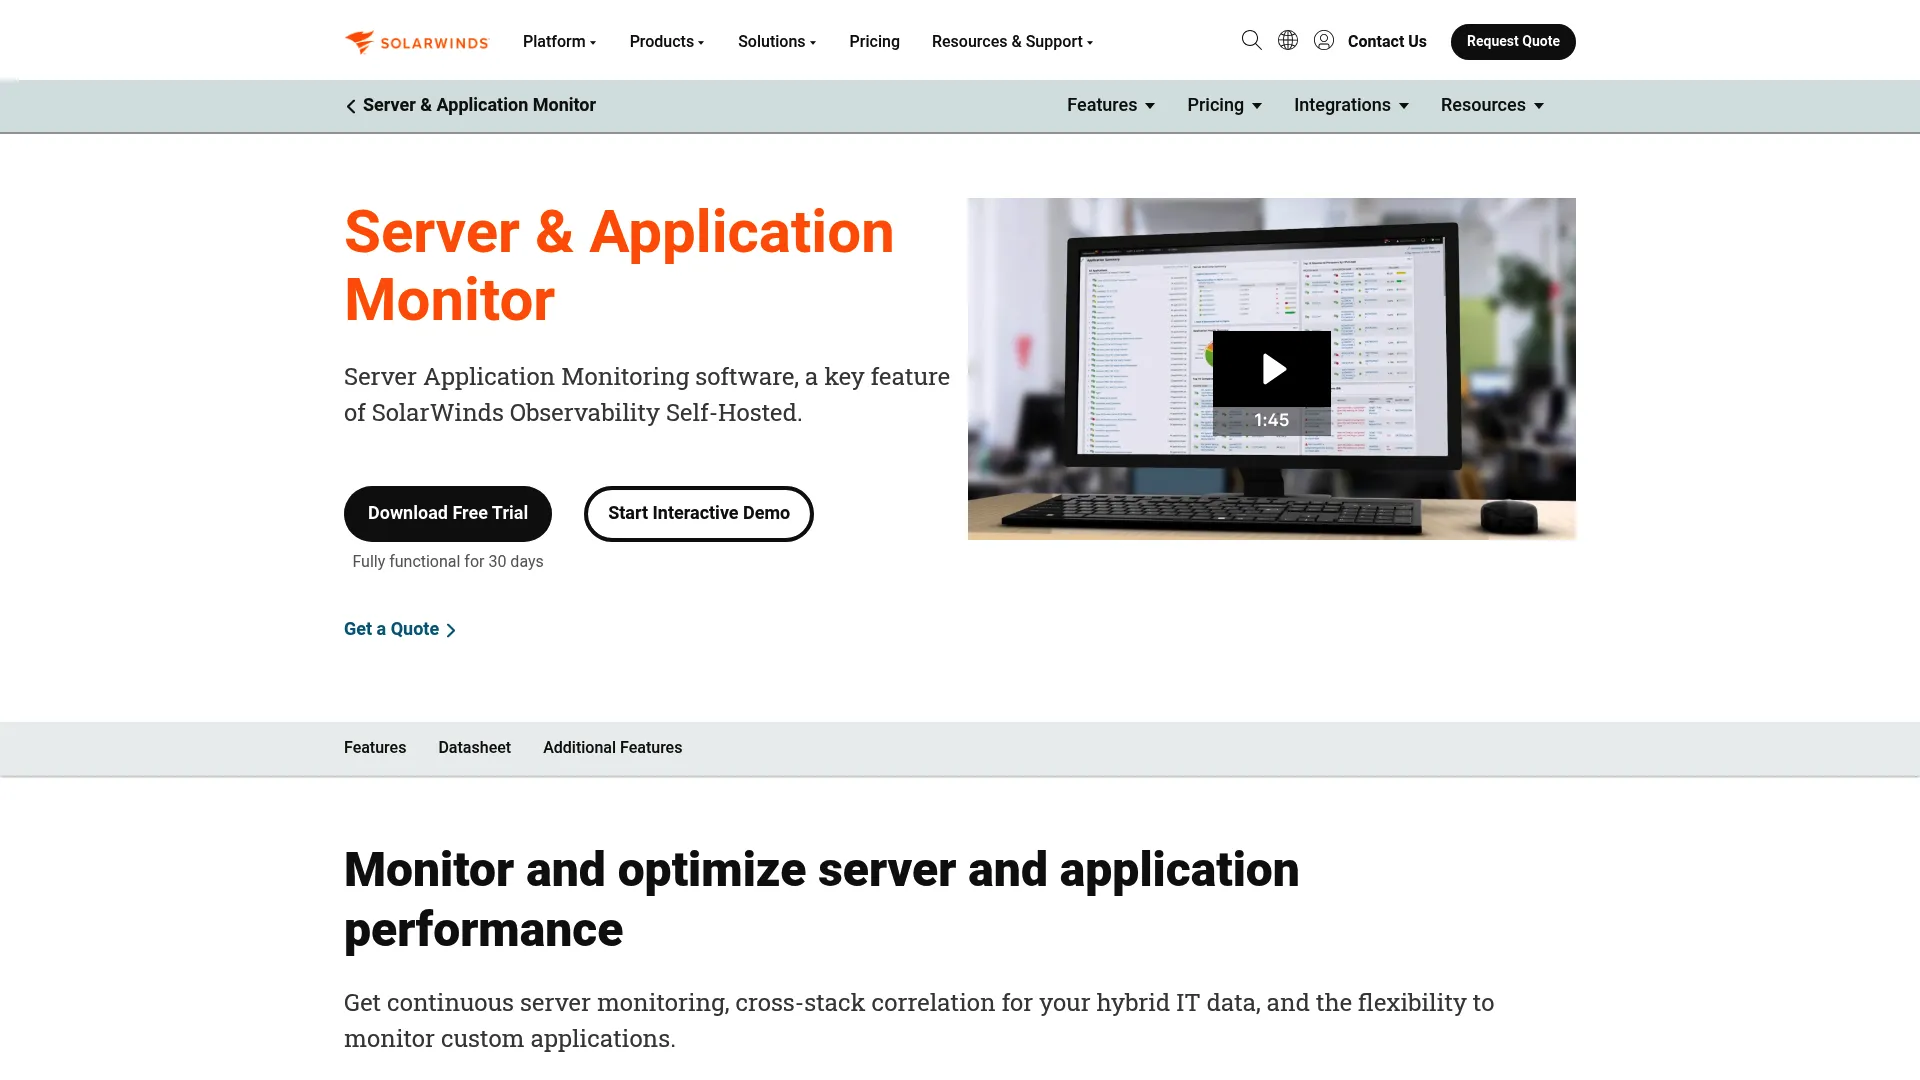Expand the Integrations dropdown
The height and width of the screenshot is (1080, 1920).
pyautogui.click(x=1351, y=106)
